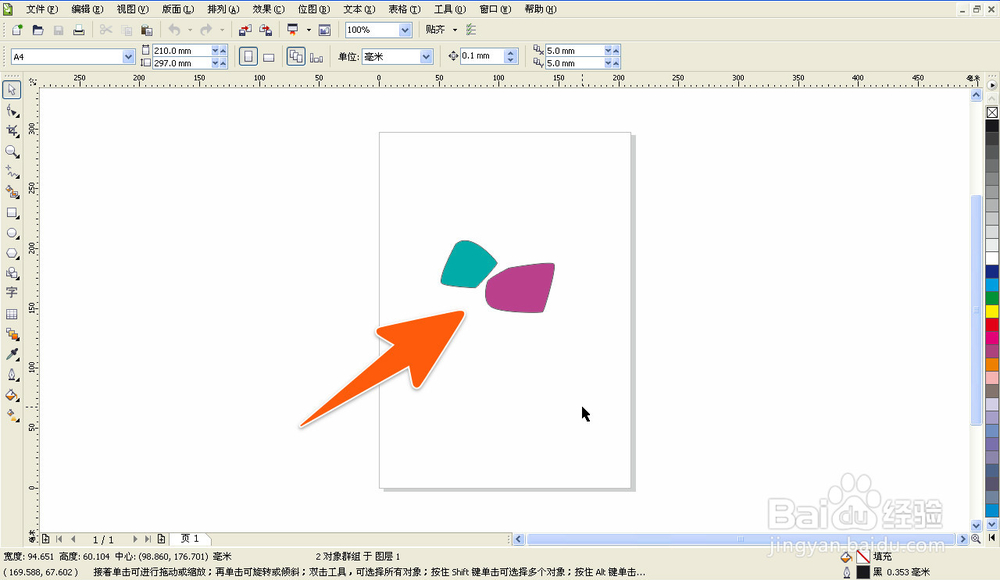Open the 视图 (View) menu
Screen dimensions: 1000x580
[132, 9]
